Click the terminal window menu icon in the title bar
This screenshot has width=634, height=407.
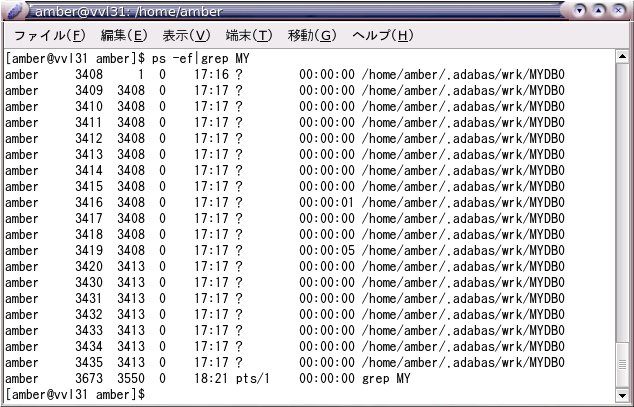coord(15,11)
